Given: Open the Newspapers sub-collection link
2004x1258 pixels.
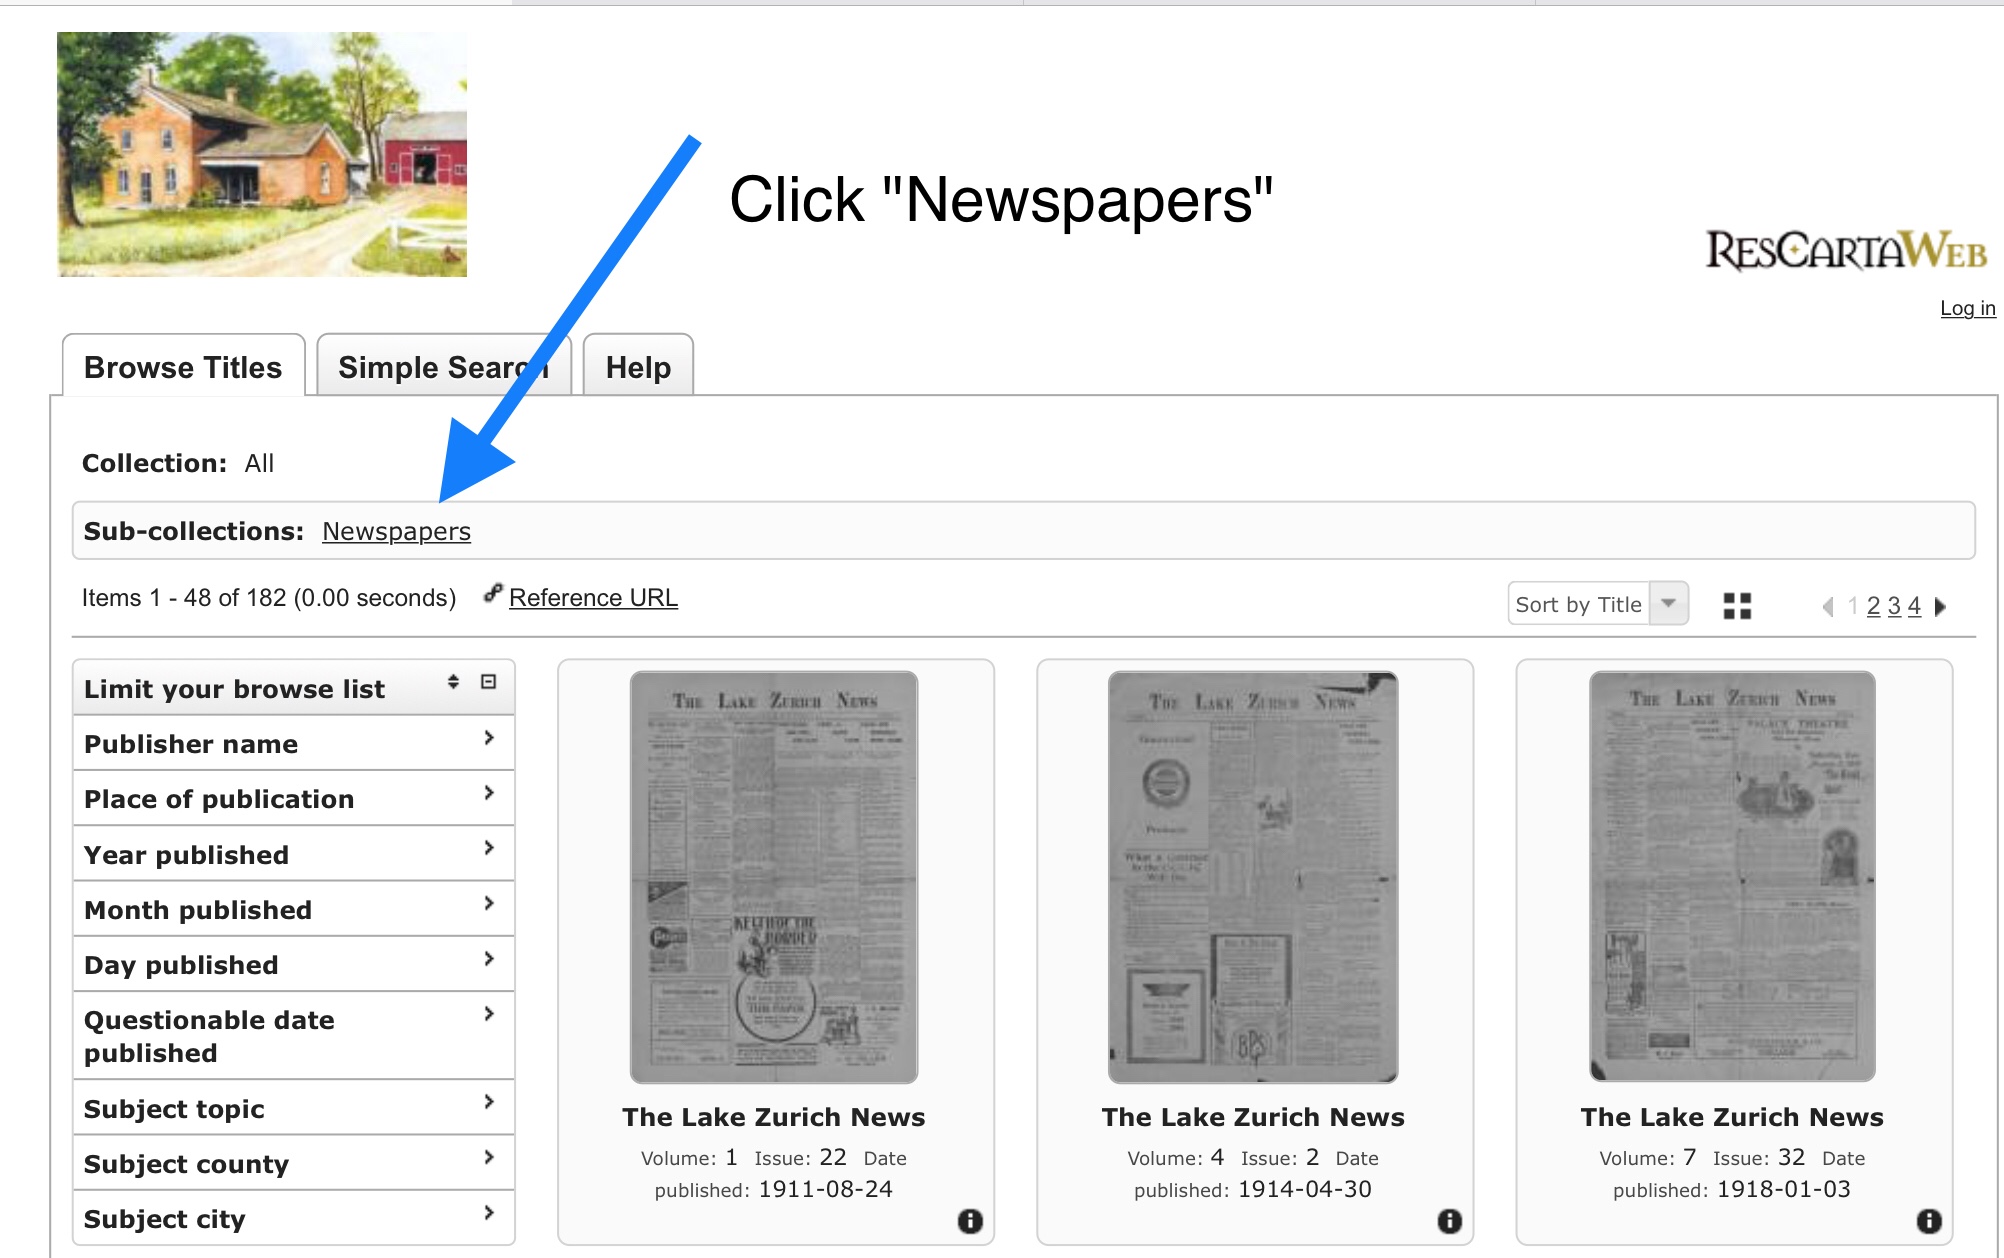Looking at the screenshot, I should (396, 531).
